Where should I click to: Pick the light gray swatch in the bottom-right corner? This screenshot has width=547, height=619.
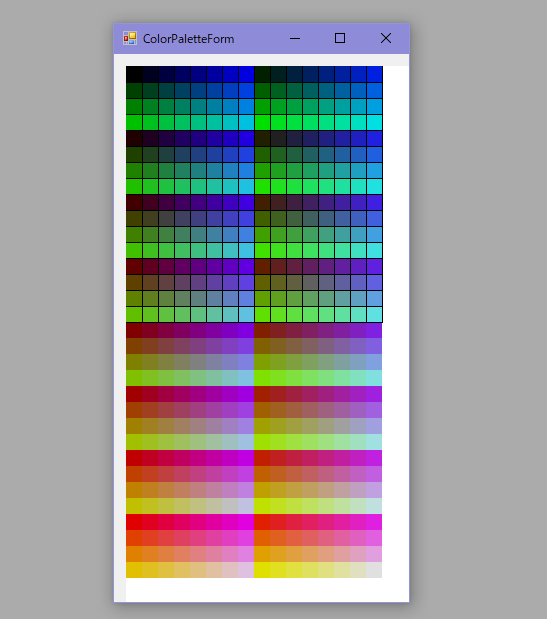tap(374, 570)
